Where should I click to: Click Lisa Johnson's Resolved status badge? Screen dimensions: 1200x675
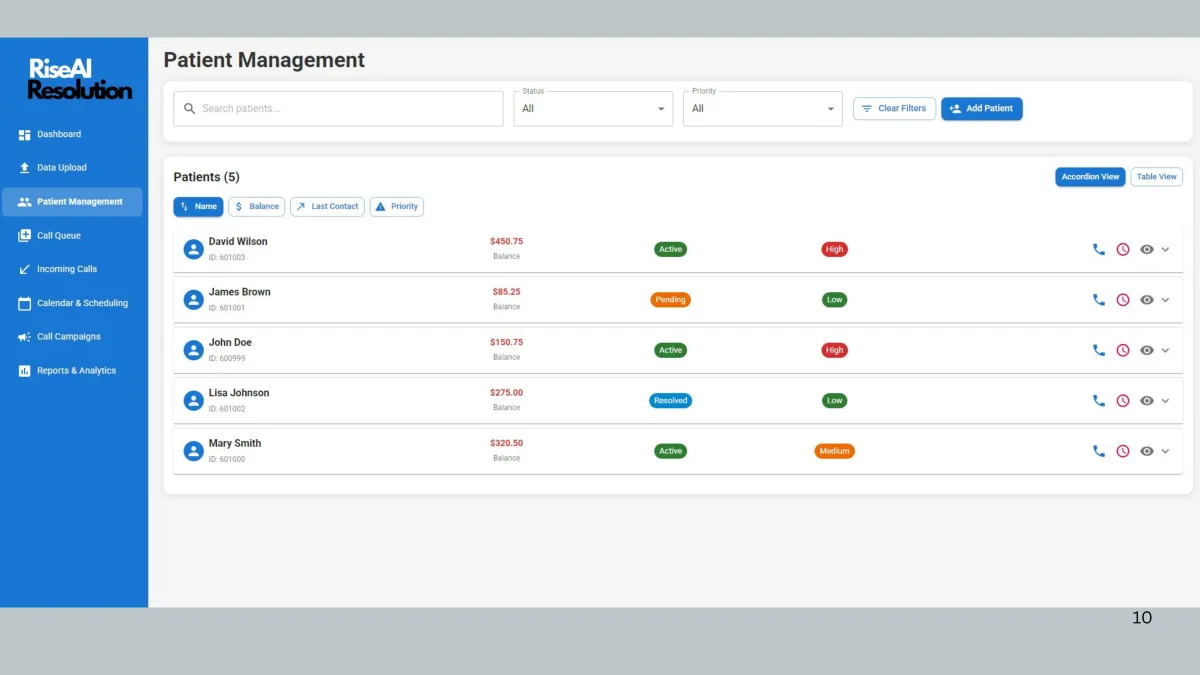pos(670,401)
